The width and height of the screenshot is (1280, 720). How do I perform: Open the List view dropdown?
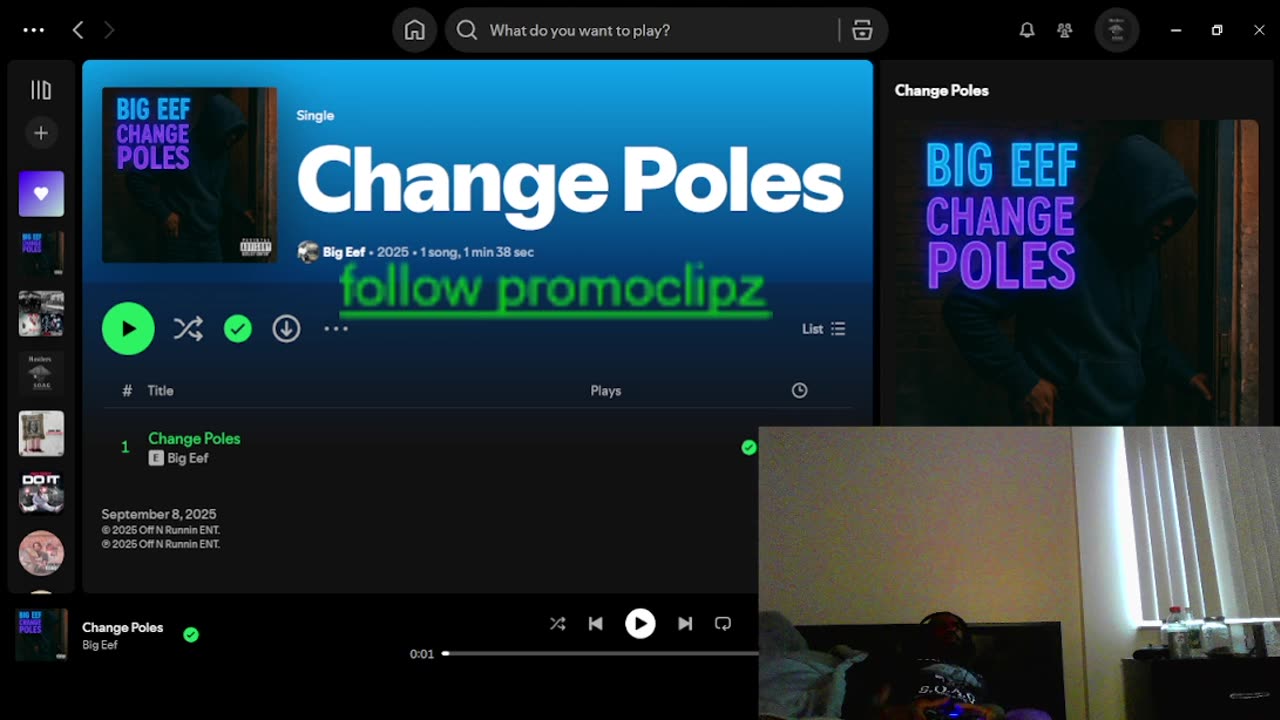tap(824, 329)
